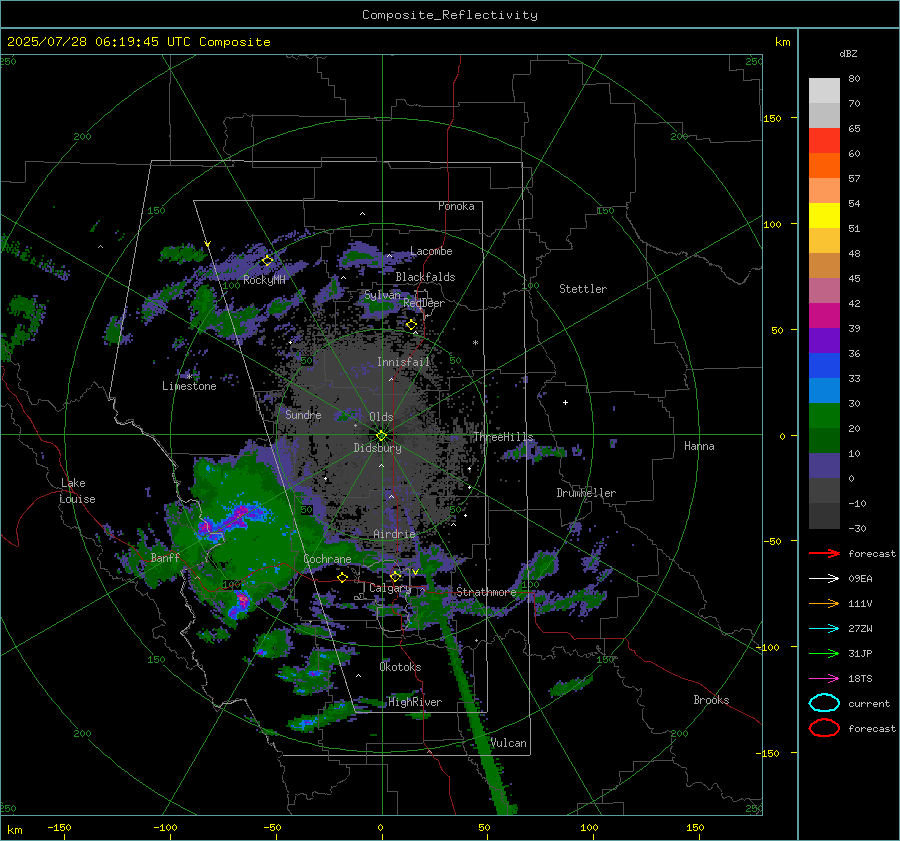This screenshot has width=900, height=841.
Task: Click the purple 39-36 dBZ color block
Action: coord(824,341)
